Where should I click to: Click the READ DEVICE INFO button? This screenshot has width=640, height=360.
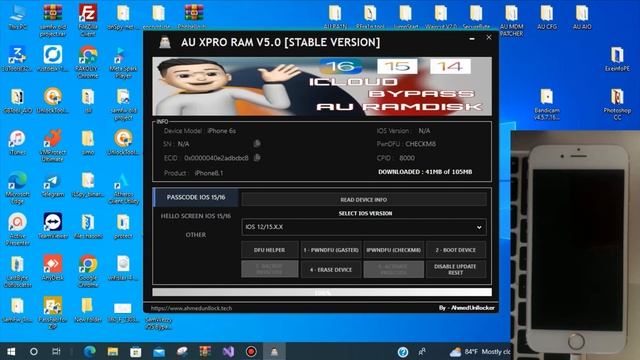pos(364,200)
